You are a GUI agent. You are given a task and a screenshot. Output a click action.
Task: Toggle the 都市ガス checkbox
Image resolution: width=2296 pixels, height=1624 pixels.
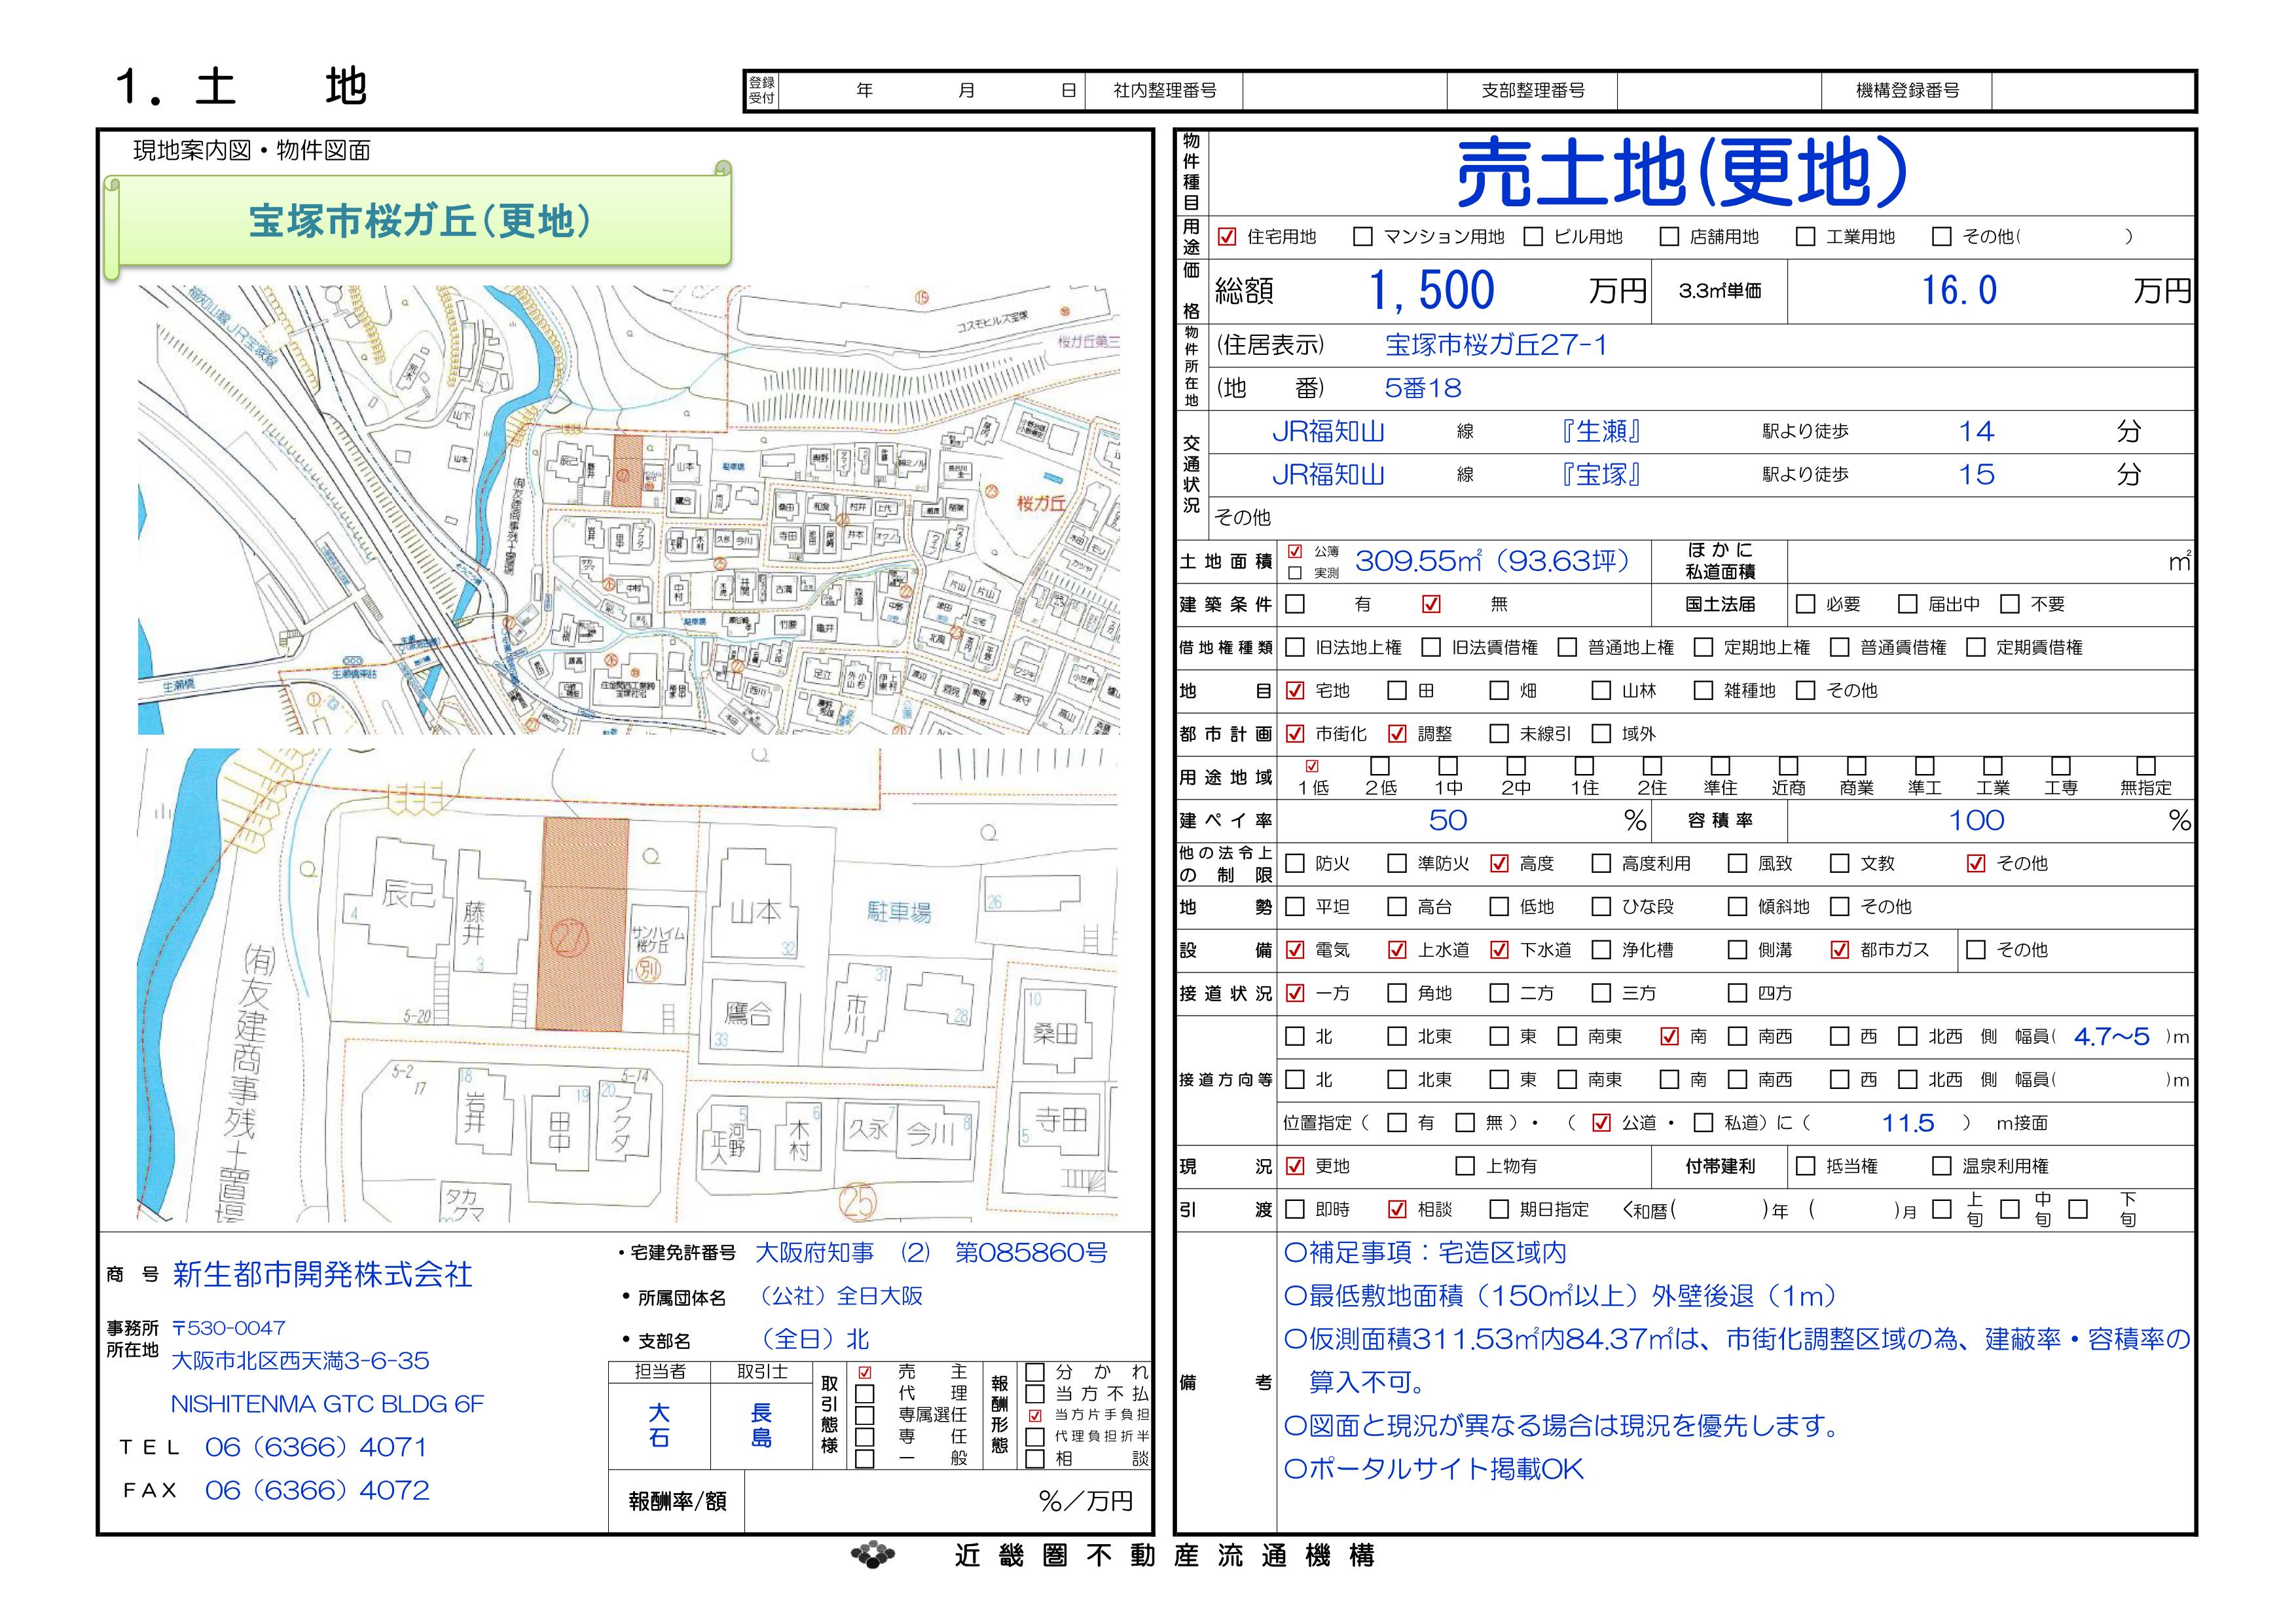[1839, 950]
